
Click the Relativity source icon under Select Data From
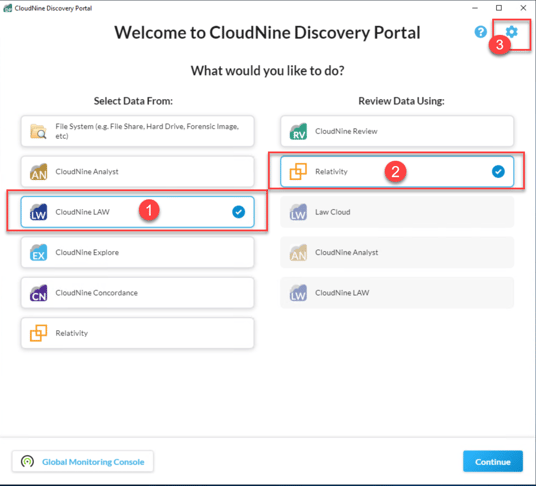point(38,333)
